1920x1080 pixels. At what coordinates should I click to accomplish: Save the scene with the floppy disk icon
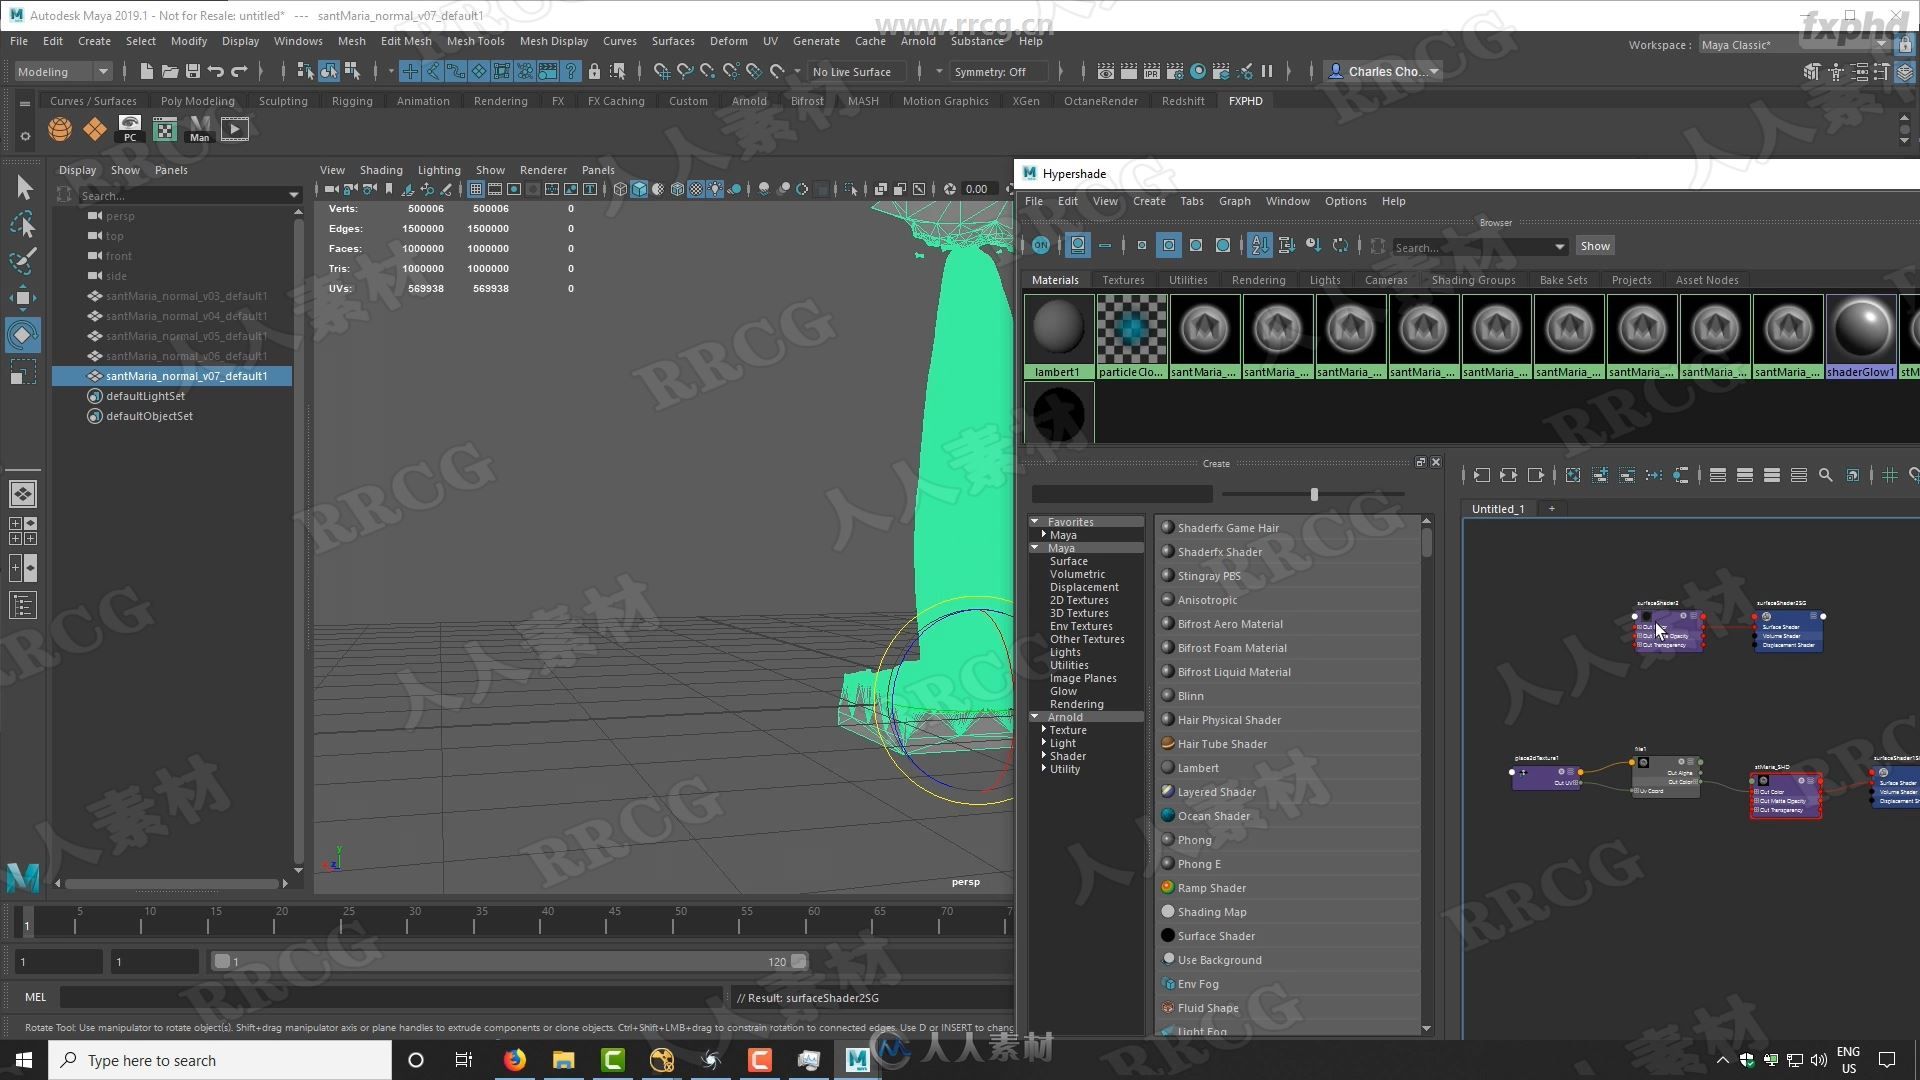[x=193, y=71]
